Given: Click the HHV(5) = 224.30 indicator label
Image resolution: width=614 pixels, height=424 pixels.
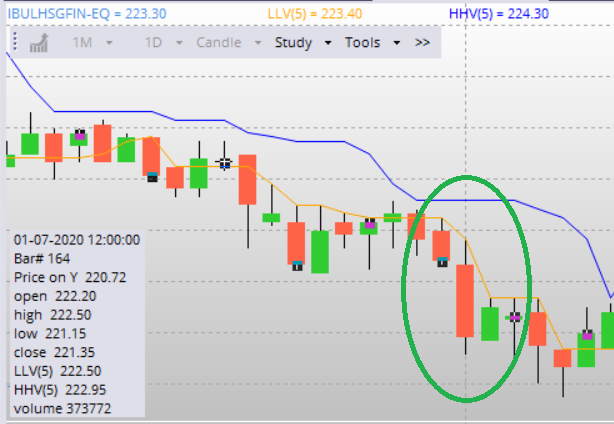Looking at the screenshot, I should [x=498, y=14].
